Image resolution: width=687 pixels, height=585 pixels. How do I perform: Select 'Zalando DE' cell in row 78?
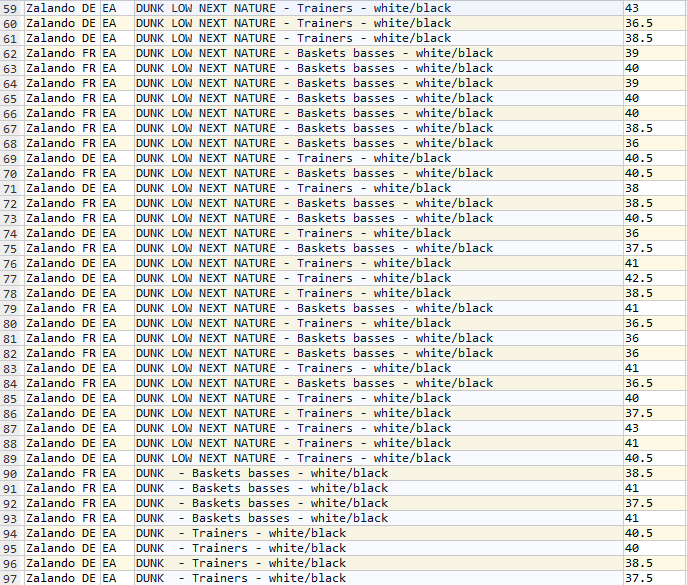(x=63, y=293)
